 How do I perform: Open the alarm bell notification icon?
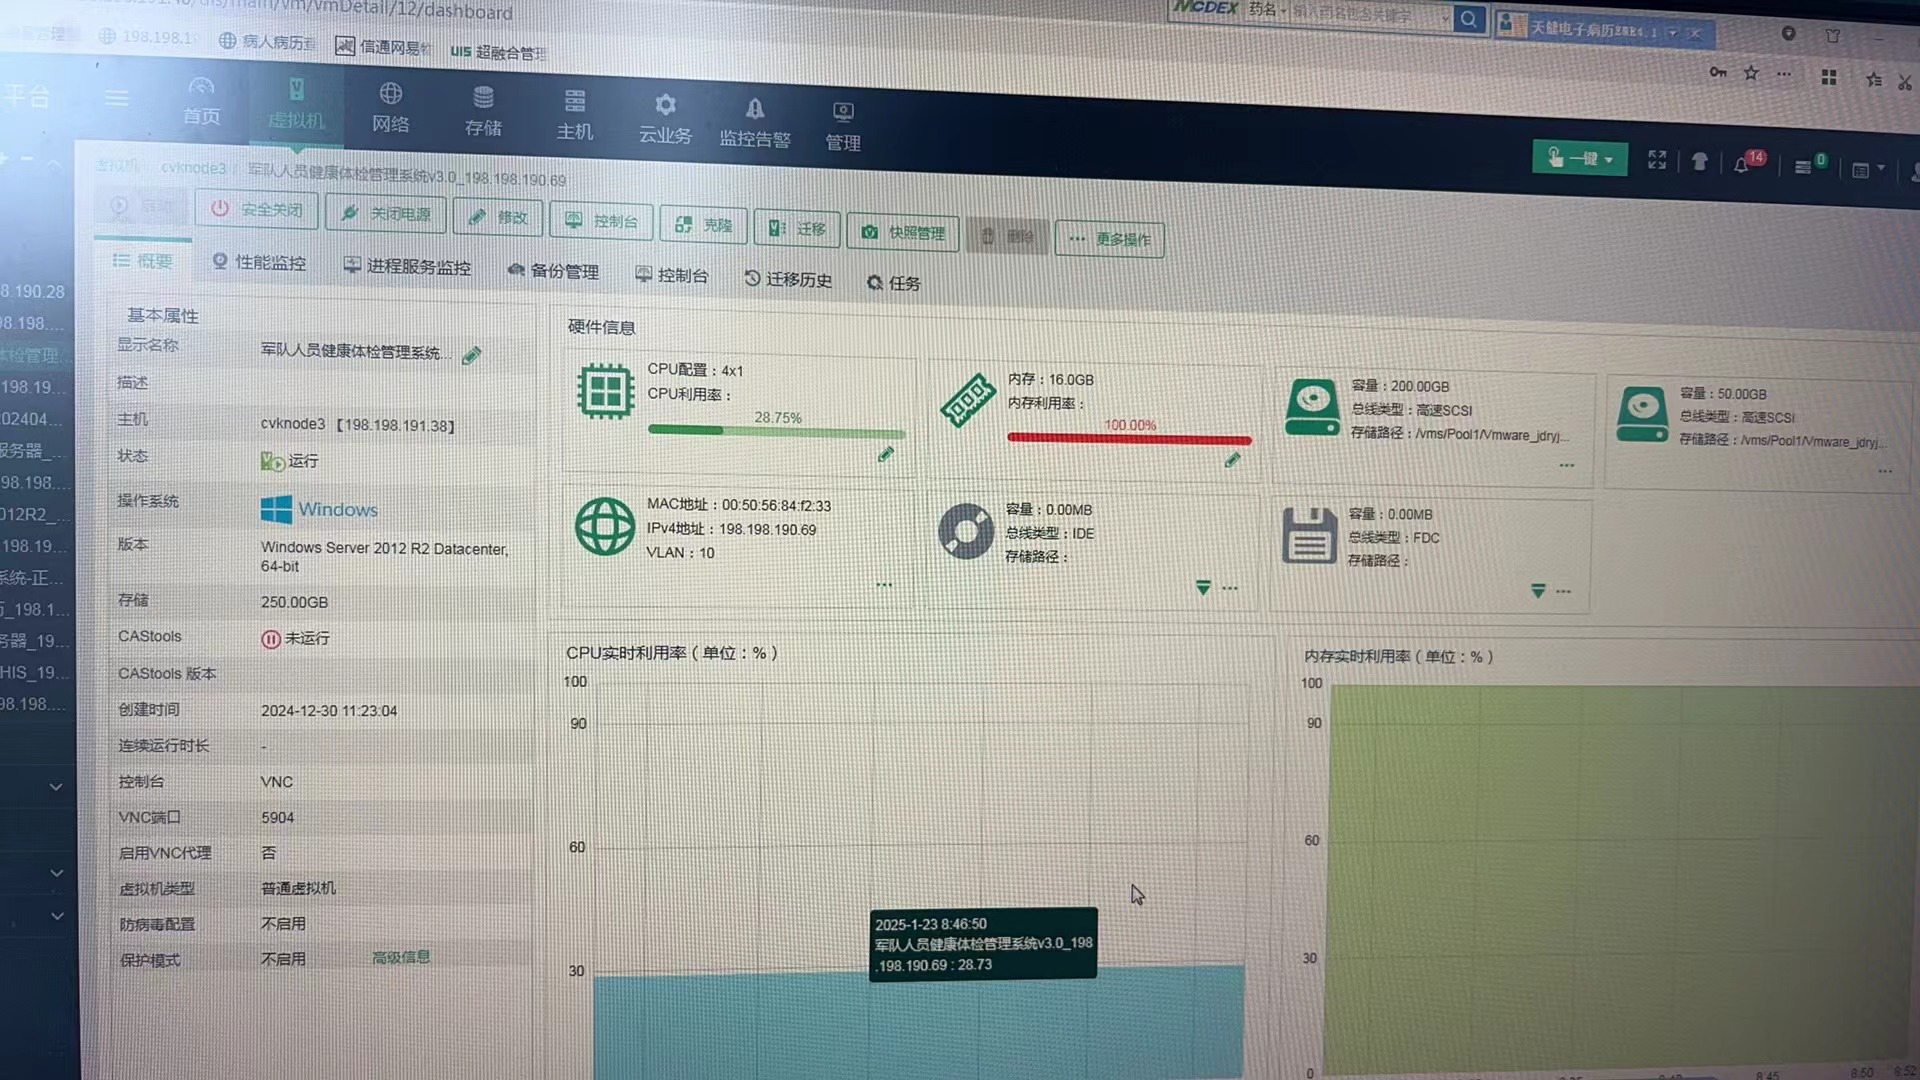tap(1741, 165)
